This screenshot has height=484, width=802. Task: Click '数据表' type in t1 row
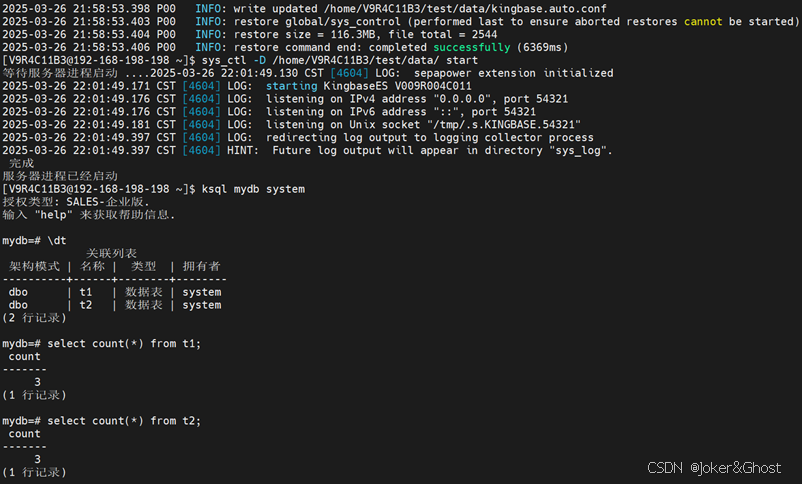[144, 292]
